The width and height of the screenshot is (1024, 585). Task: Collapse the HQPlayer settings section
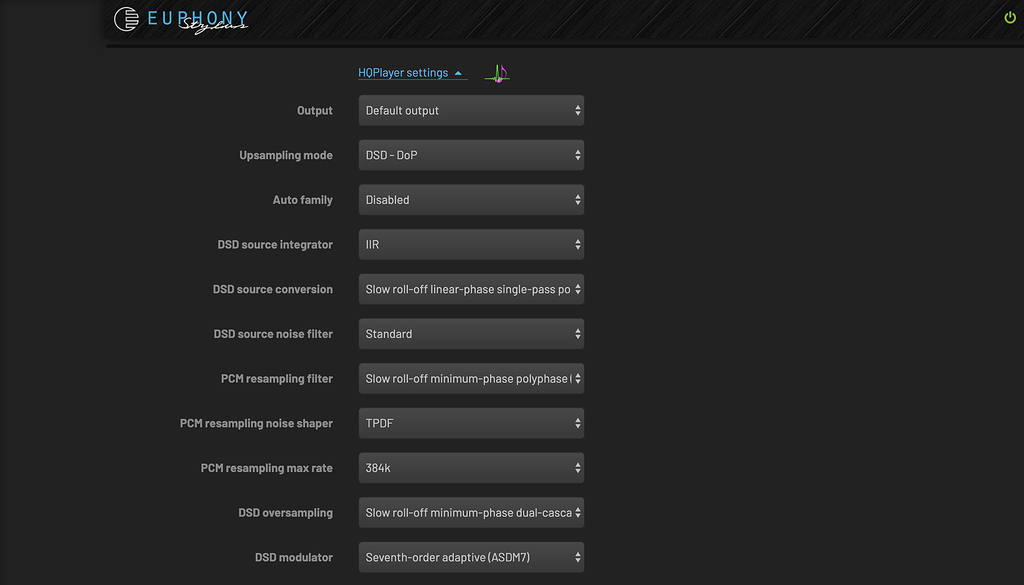(x=459, y=72)
